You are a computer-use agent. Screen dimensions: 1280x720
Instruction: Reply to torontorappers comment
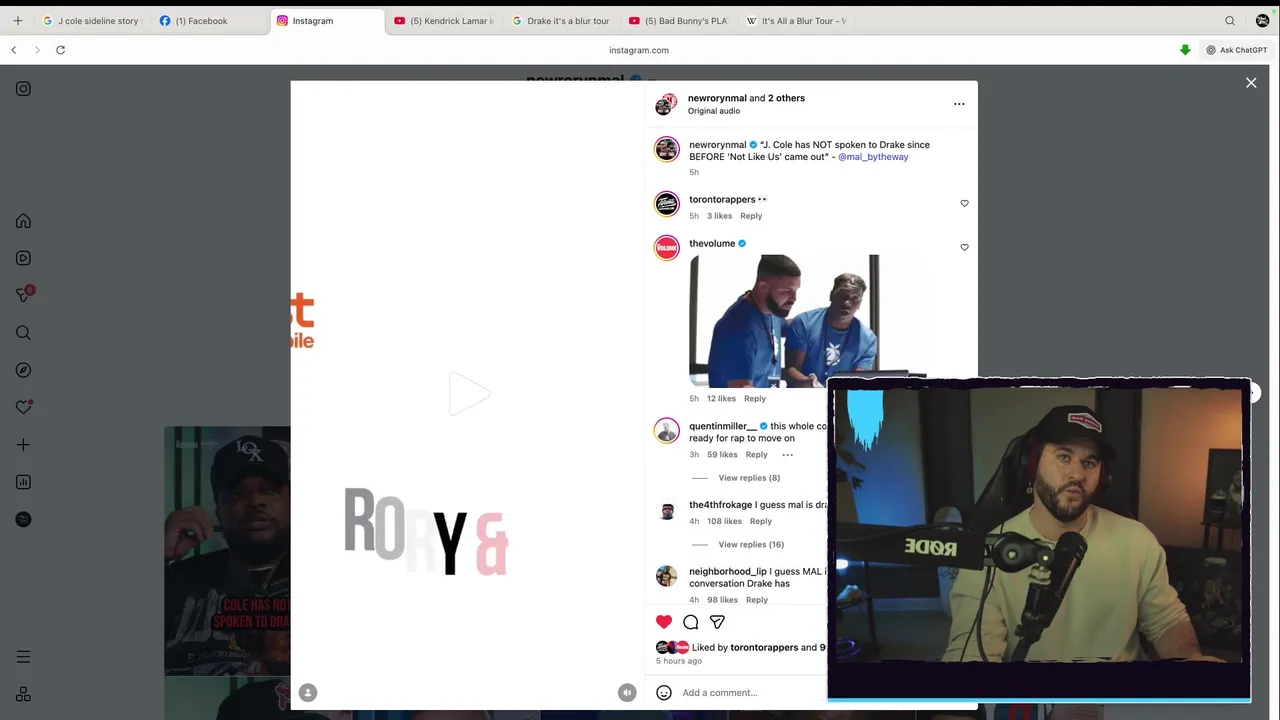tap(751, 216)
